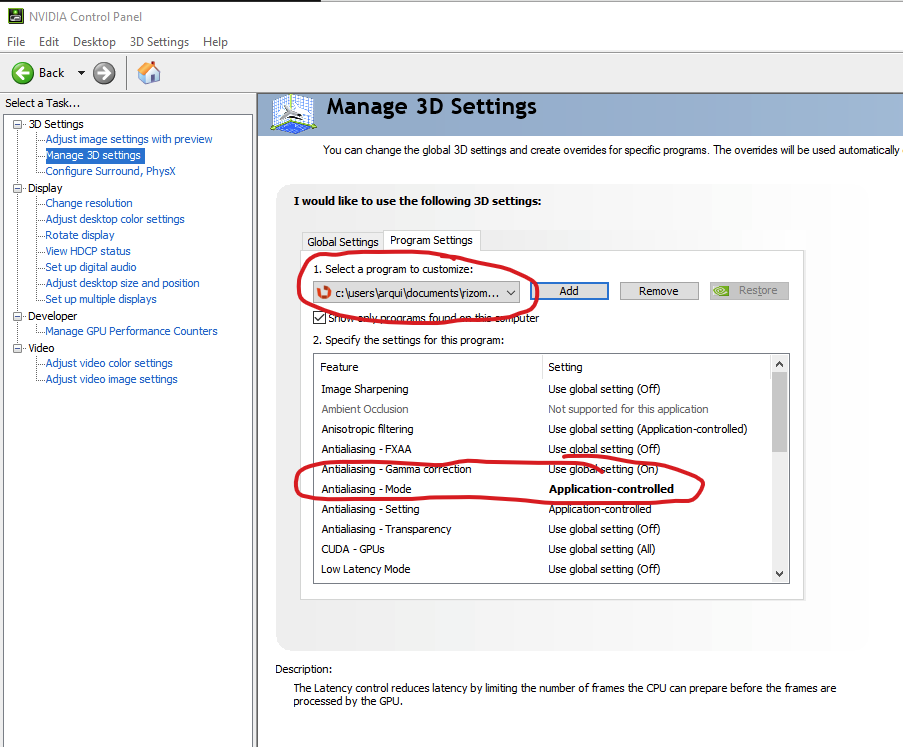
Task: Open the Edit menu
Action: 49,42
